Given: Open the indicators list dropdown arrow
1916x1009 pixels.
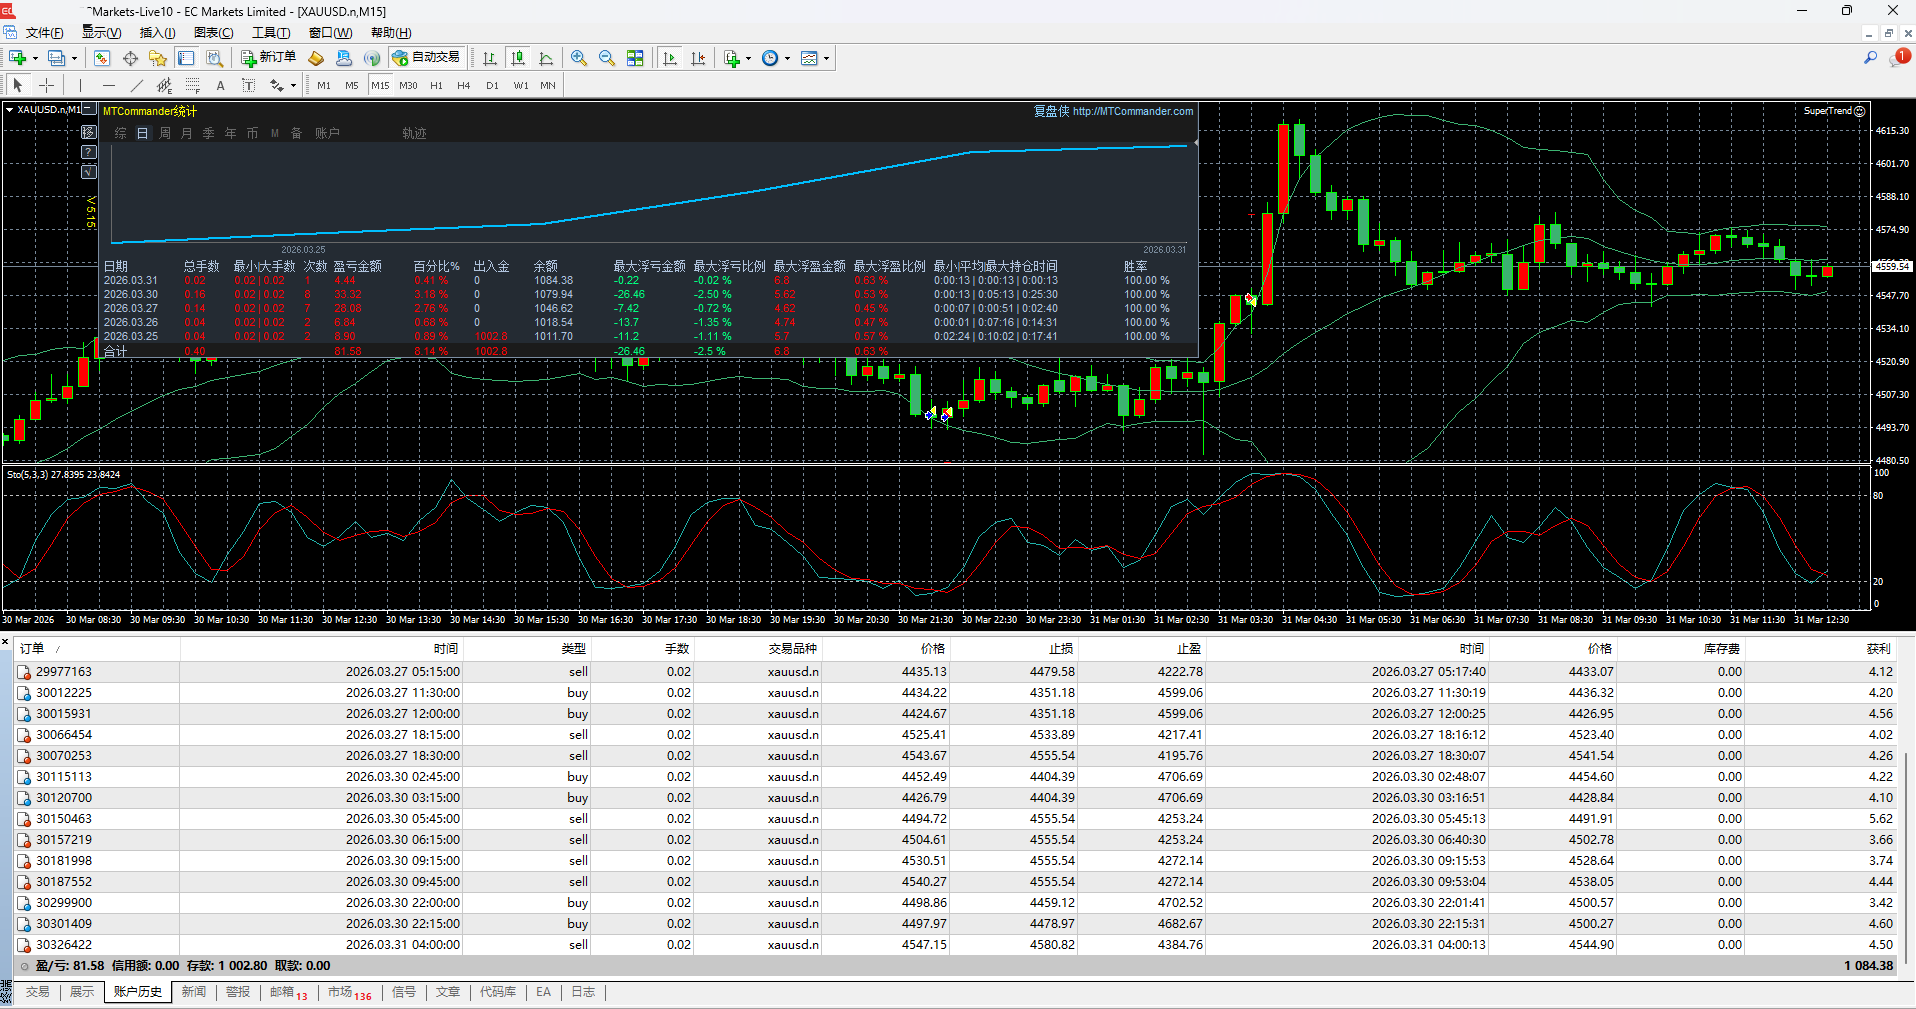Looking at the screenshot, I should pyautogui.click(x=748, y=58).
